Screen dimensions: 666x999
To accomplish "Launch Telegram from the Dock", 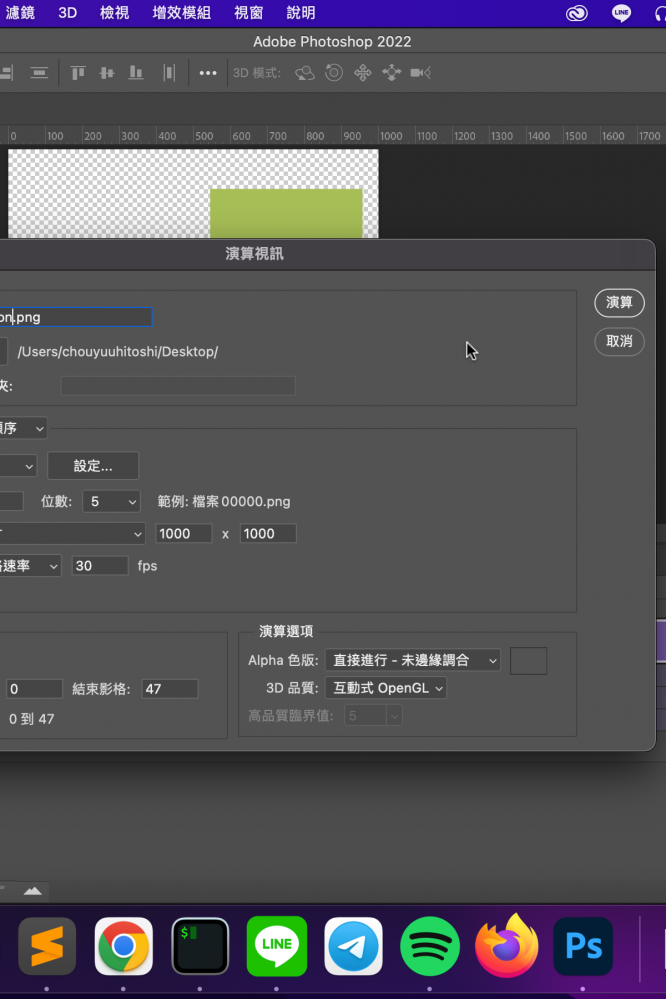I will tap(353, 946).
